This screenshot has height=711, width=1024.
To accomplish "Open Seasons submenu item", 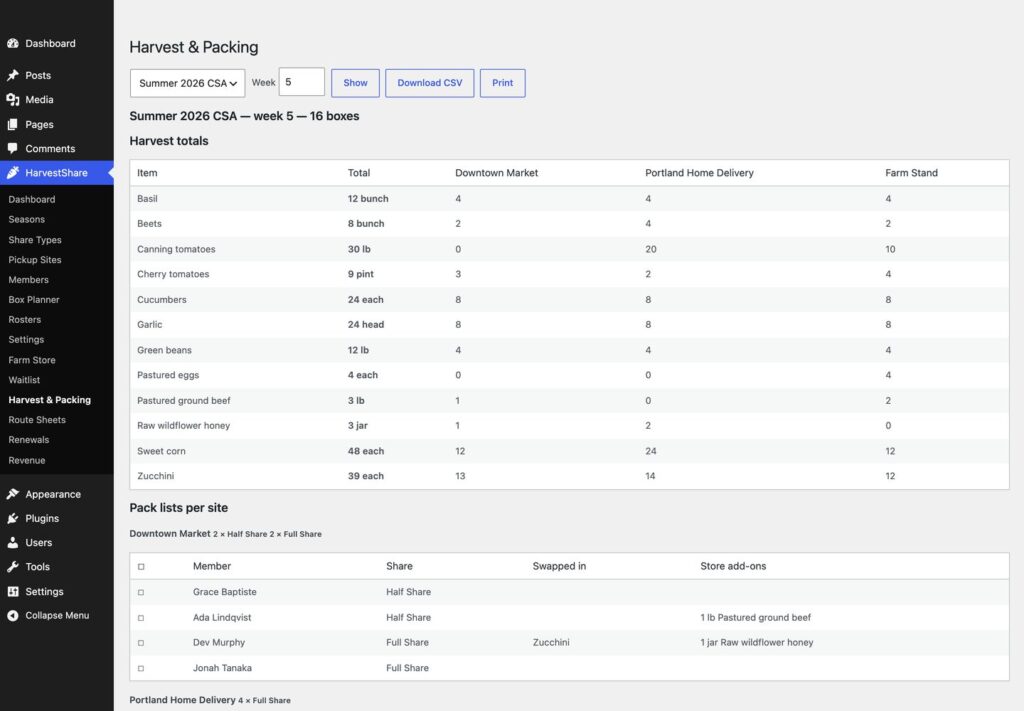I will coord(27,219).
